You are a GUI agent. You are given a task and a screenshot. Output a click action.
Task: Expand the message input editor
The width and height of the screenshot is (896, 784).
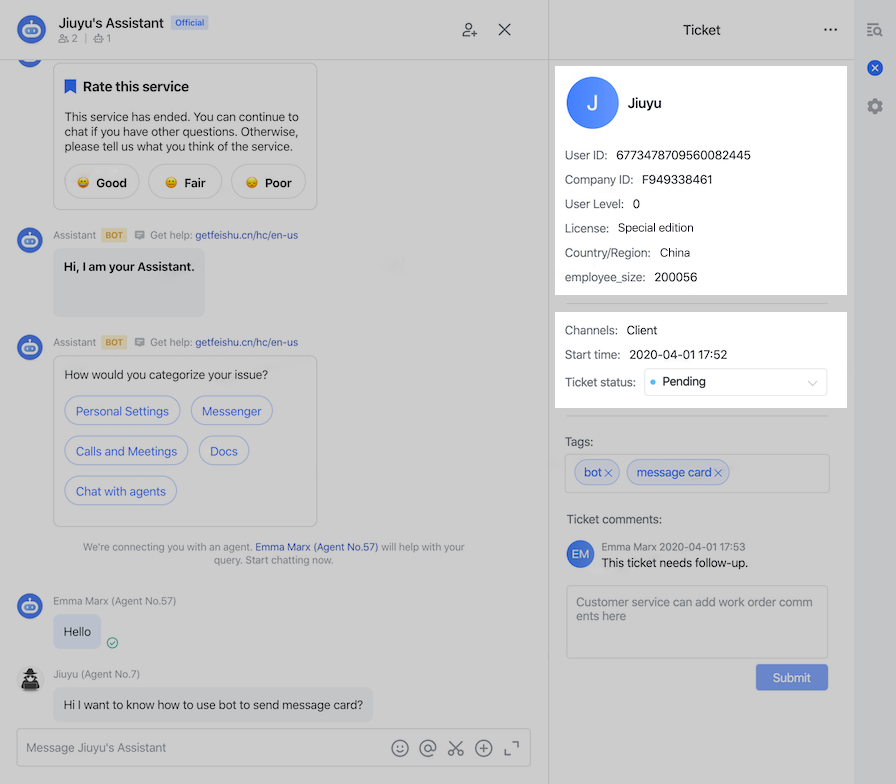[512, 748]
